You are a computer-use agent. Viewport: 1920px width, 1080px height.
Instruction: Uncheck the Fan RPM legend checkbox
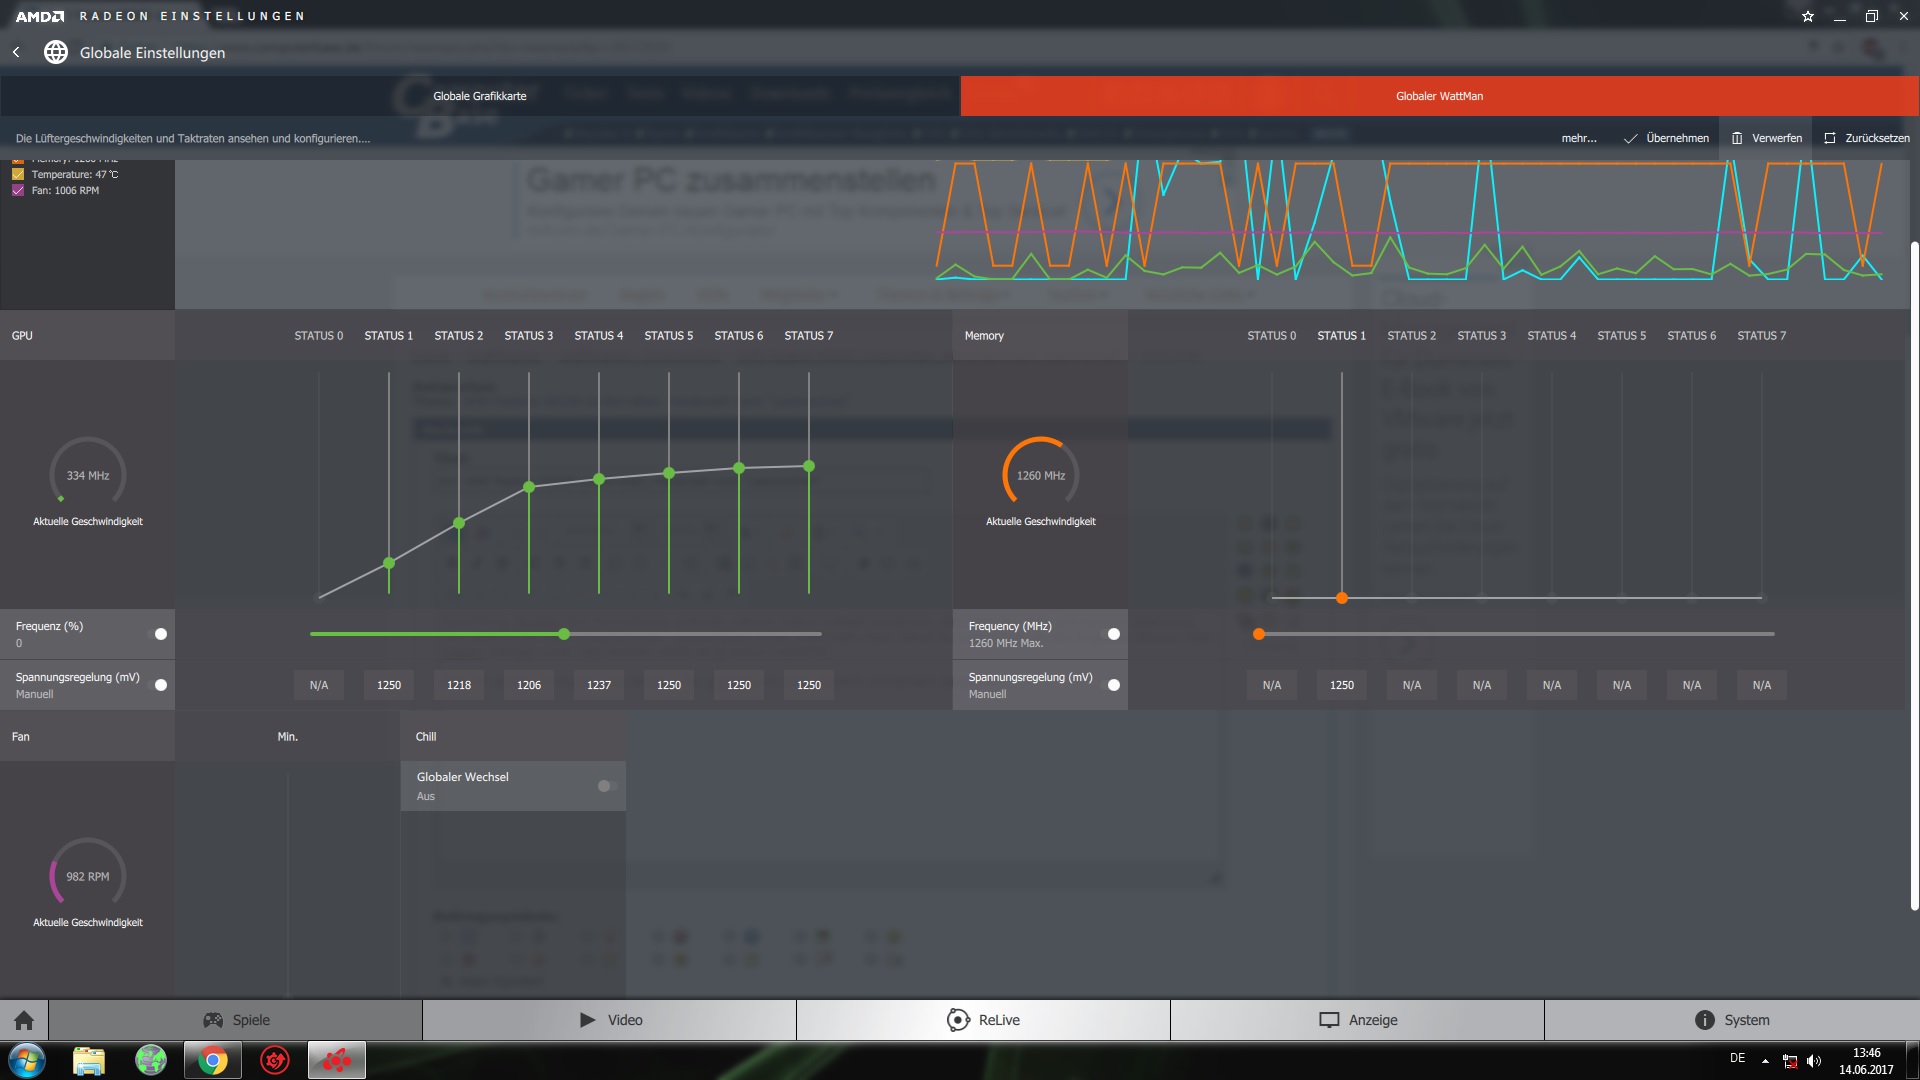coord(18,190)
